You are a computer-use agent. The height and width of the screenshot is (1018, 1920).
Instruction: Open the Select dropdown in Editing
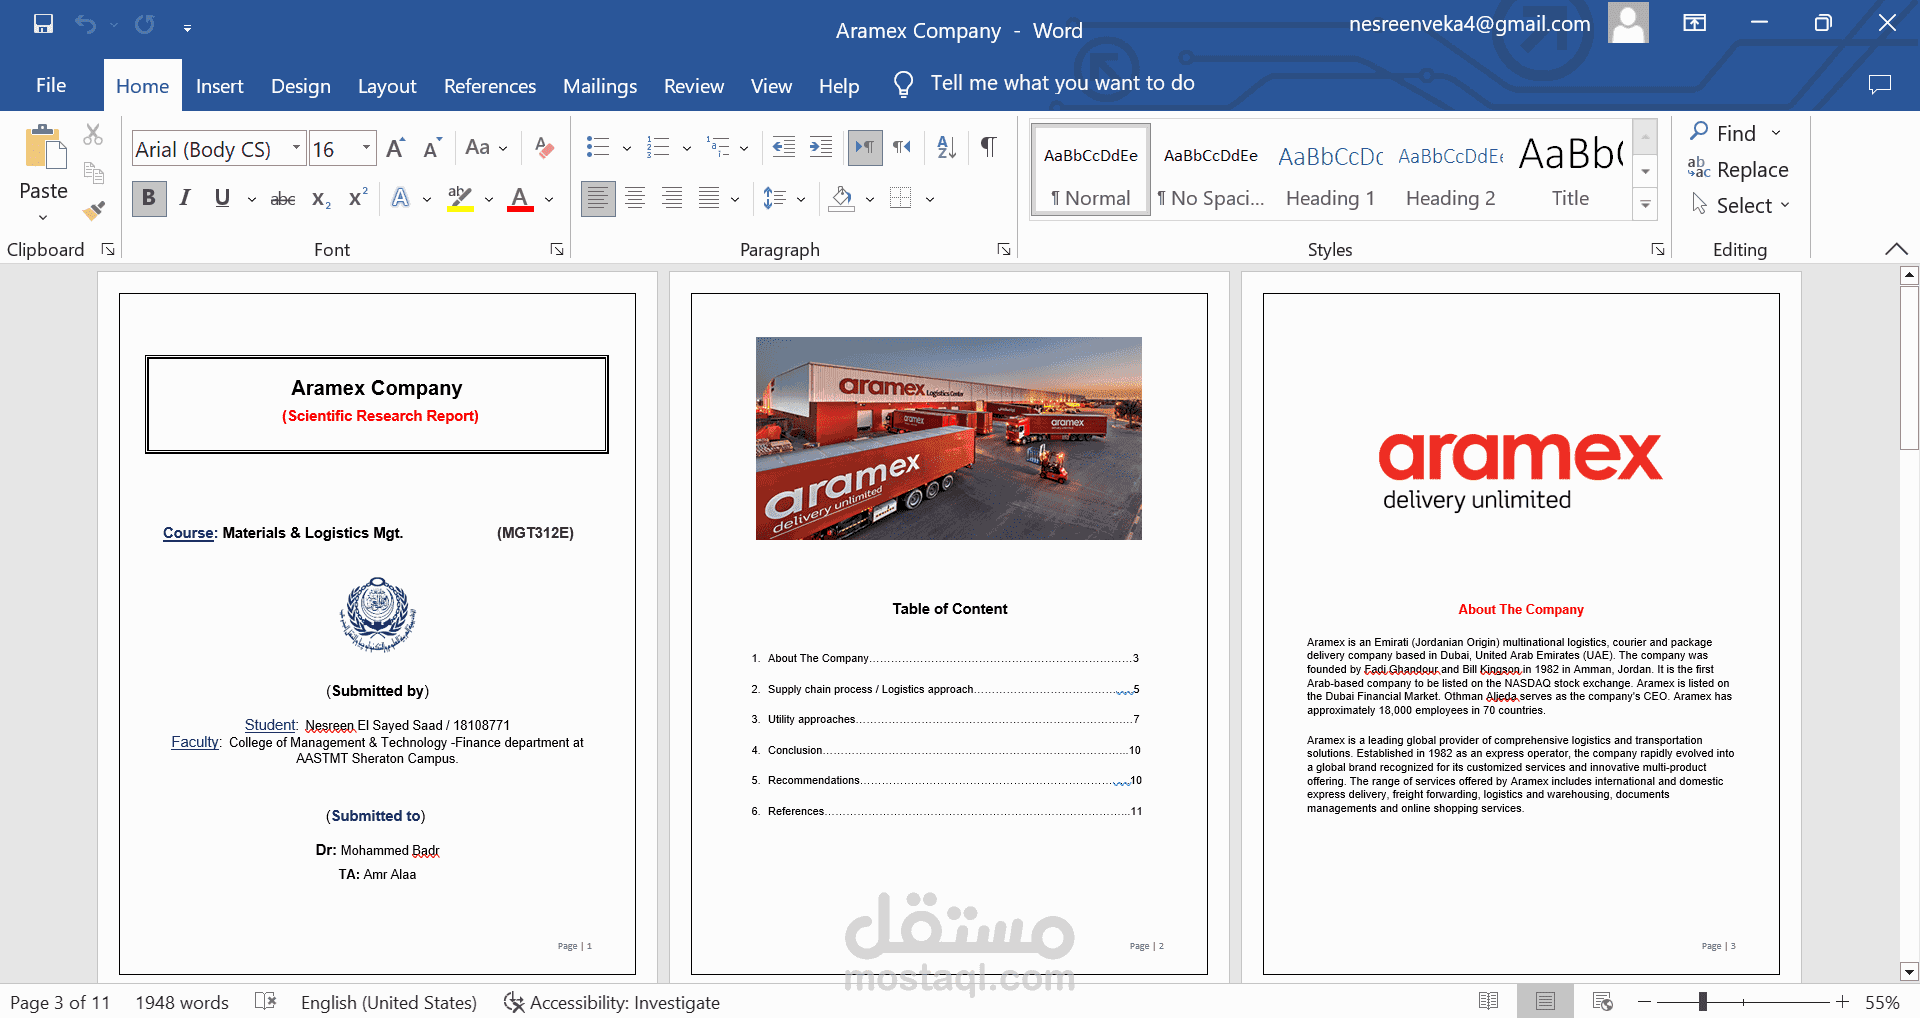tap(1740, 205)
